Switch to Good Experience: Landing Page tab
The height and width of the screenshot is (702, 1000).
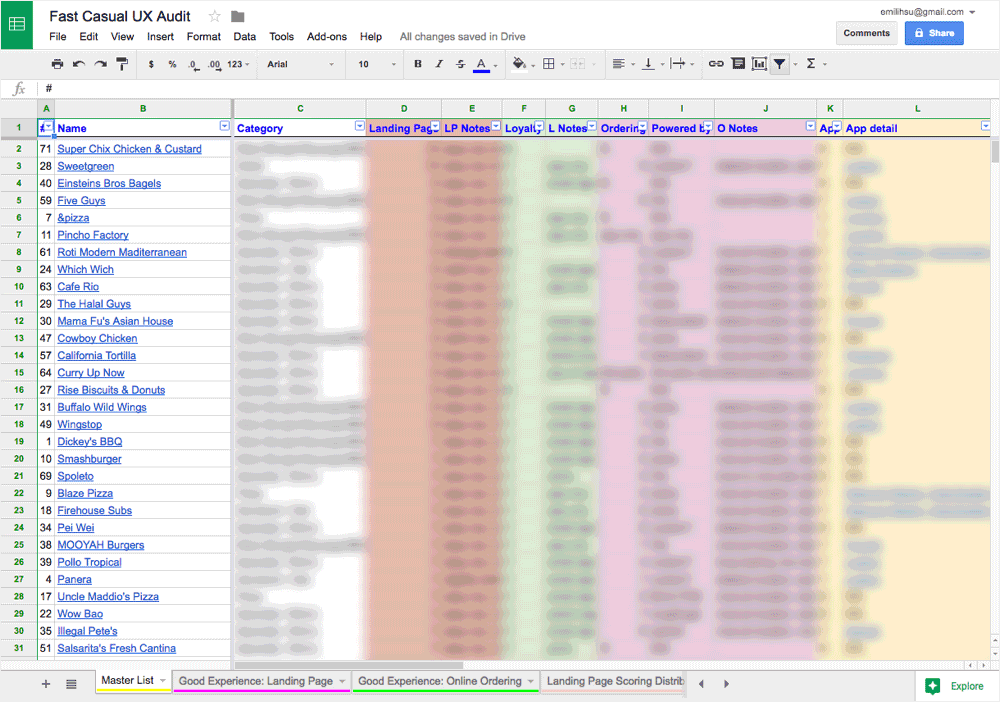pyautogui.click(x=256, y=681)
